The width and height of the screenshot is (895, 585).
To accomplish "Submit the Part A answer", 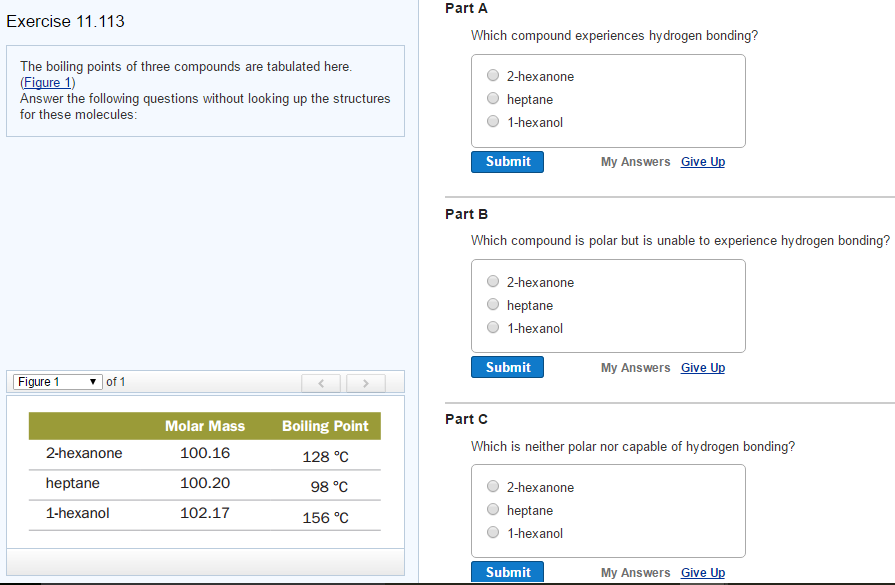I will (x=507, y=162).
